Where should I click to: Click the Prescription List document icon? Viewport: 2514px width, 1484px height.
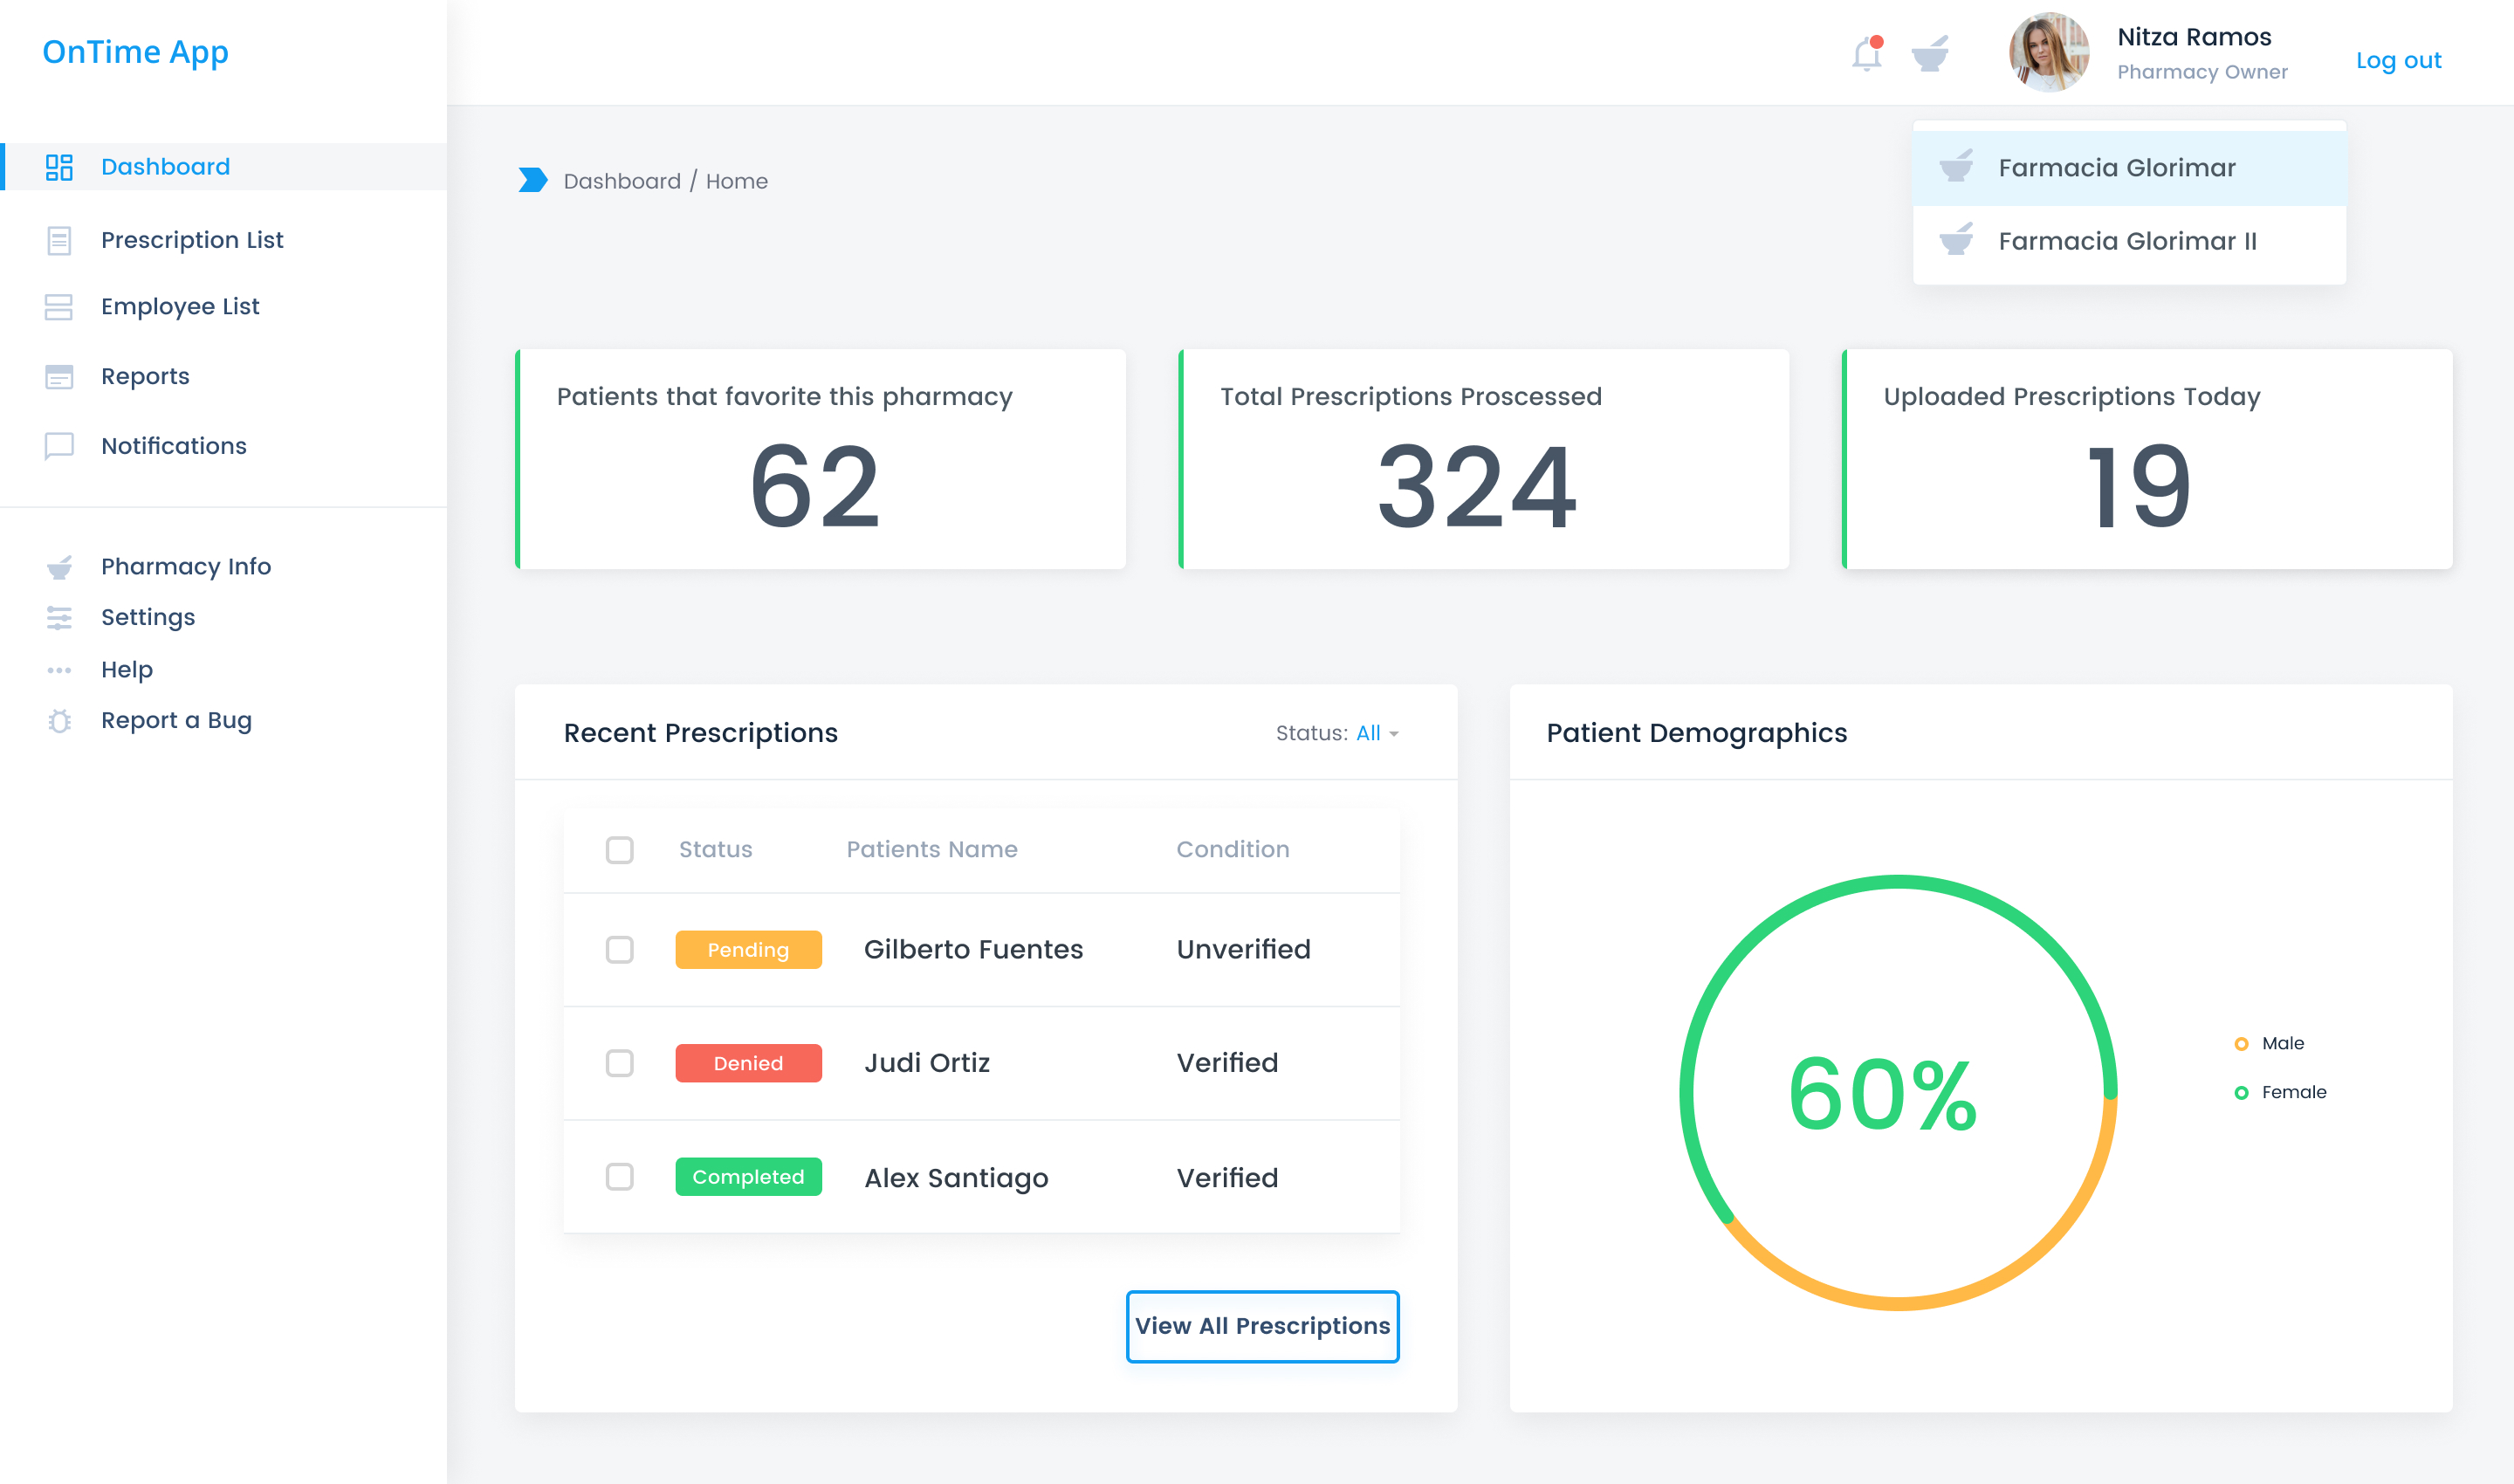[59, 240]
